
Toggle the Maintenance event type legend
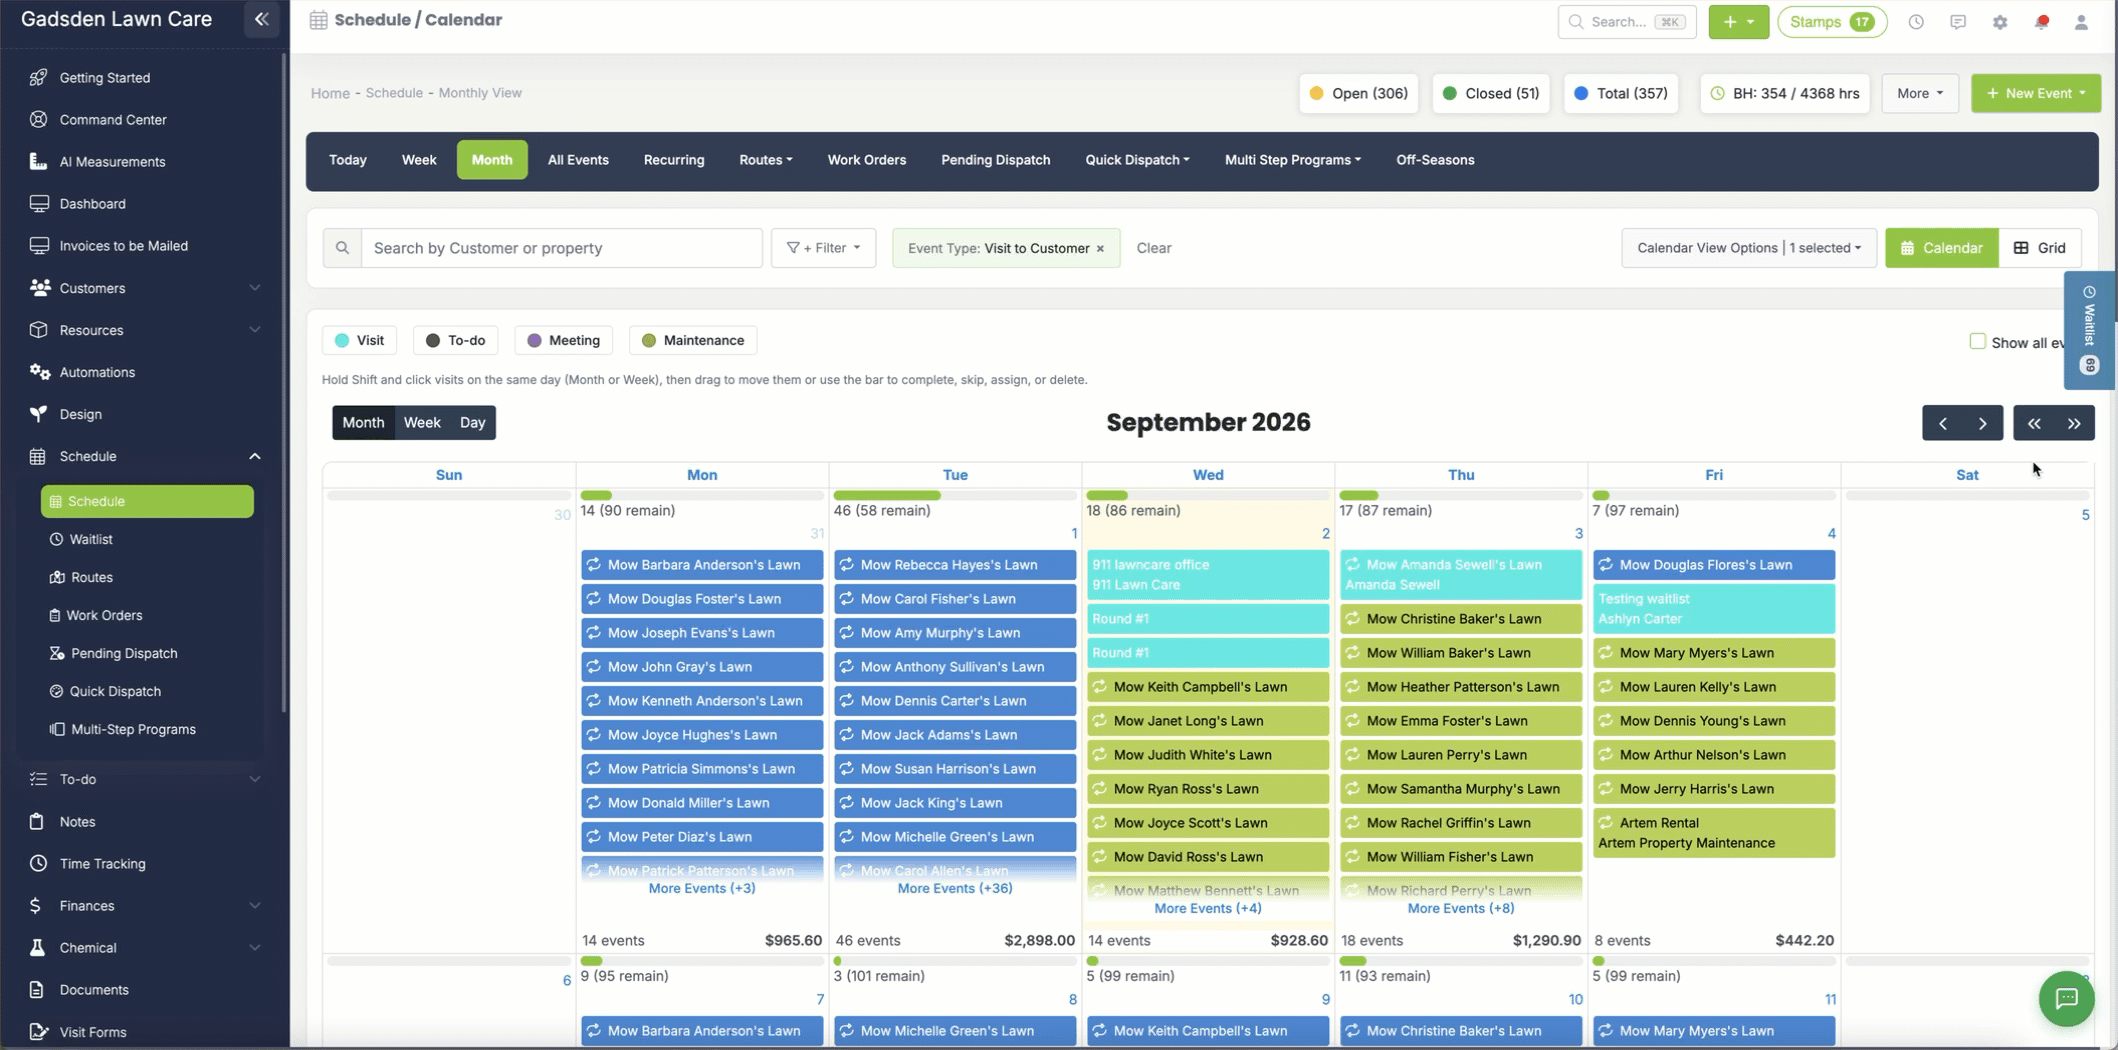pyautogui.click(x=693, y=340)
